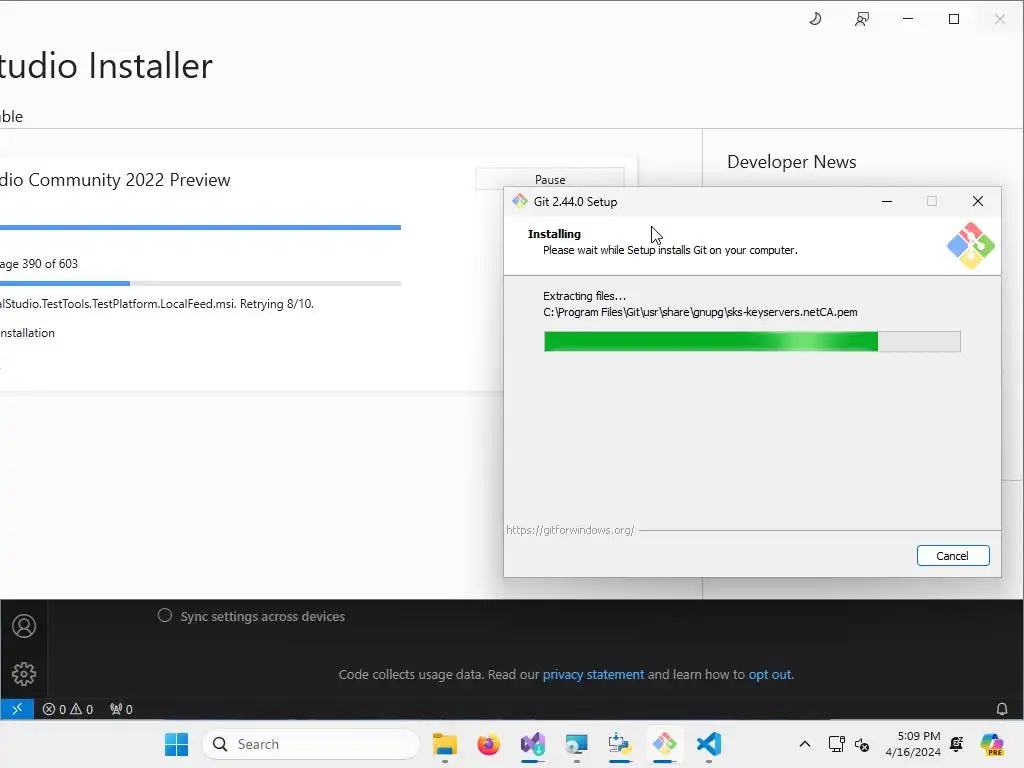1024x768 pixels.
Task: Click the Git Setup title bar icon
Action: point(520,201)
